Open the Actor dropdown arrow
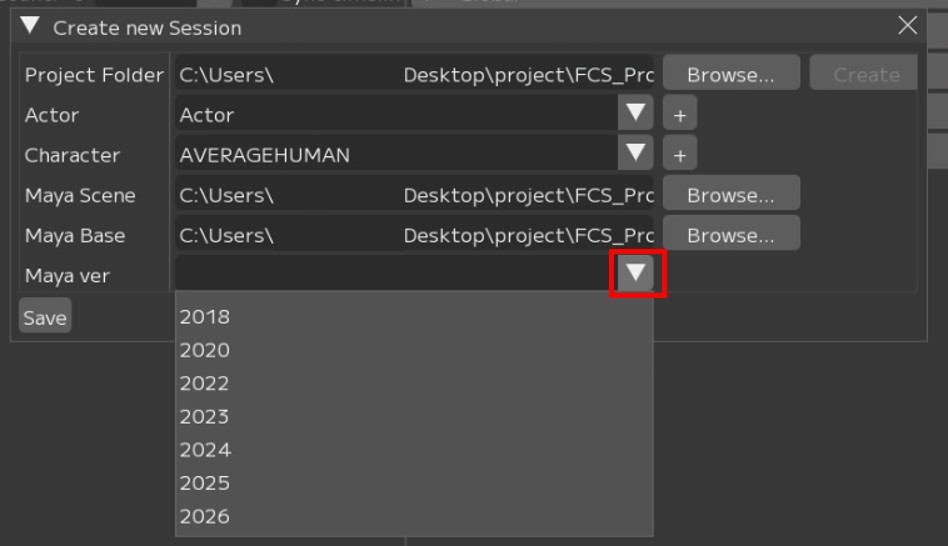This screenshot has width=948, height=546. (635, 114)
